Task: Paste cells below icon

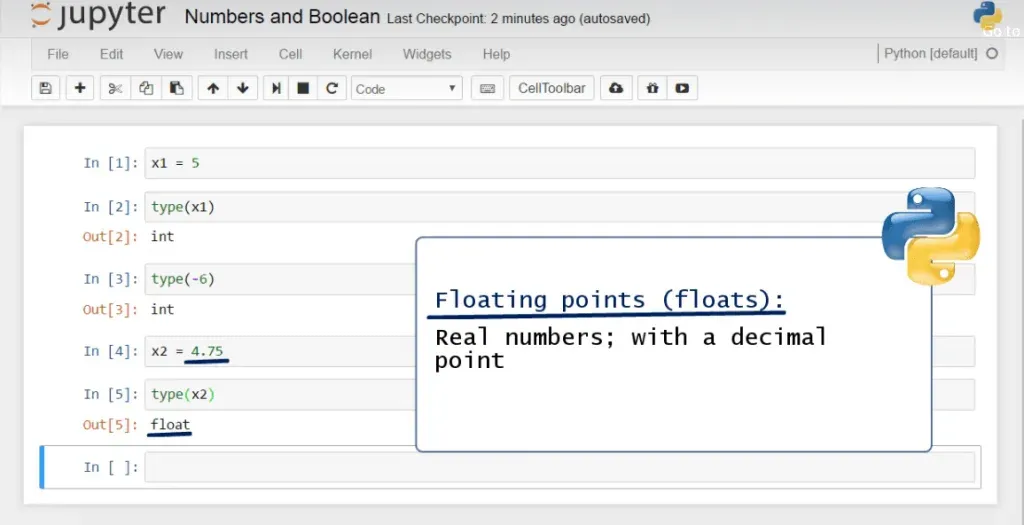Action: tap(176, 88)
